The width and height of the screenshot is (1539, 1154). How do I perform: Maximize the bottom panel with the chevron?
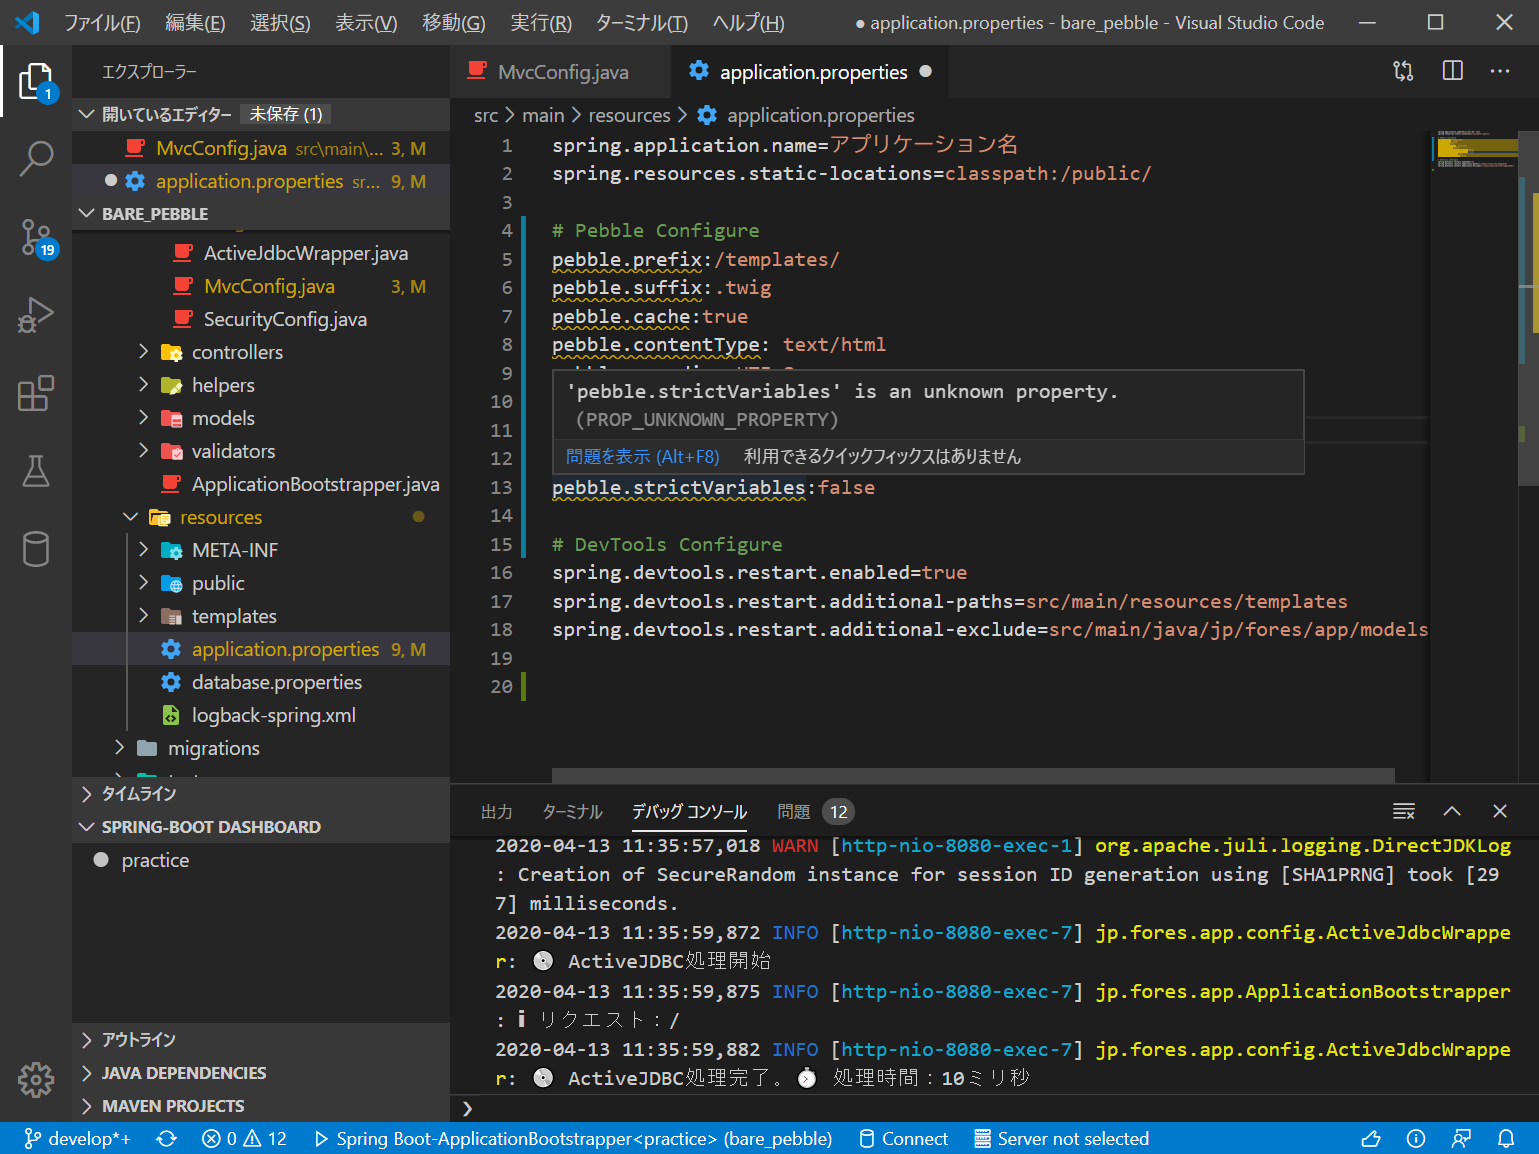[x=1452, y=811]
